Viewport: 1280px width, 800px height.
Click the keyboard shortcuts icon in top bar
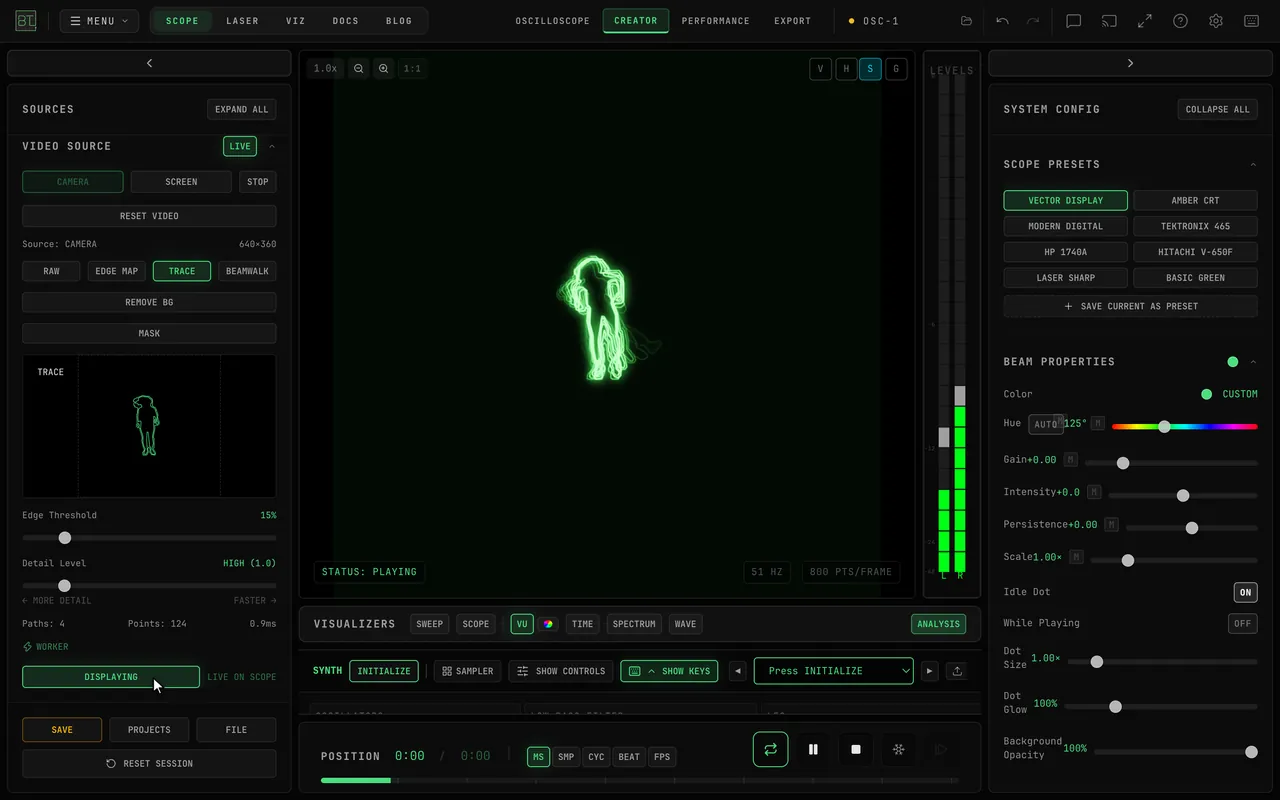1251,21
